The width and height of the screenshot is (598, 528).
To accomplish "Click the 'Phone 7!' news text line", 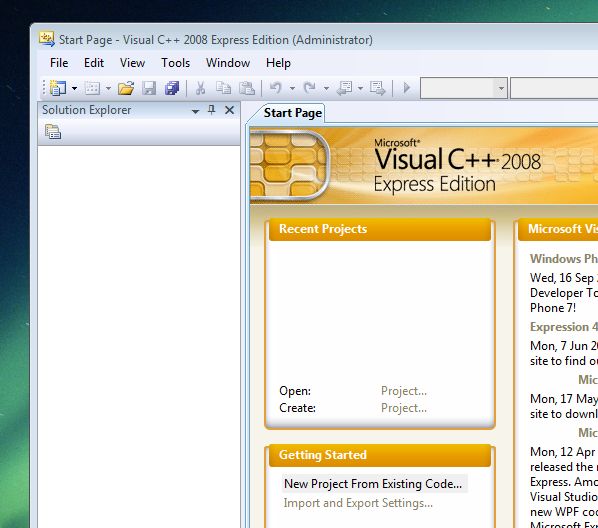I will pyautogui.click(x=553, y=308).
